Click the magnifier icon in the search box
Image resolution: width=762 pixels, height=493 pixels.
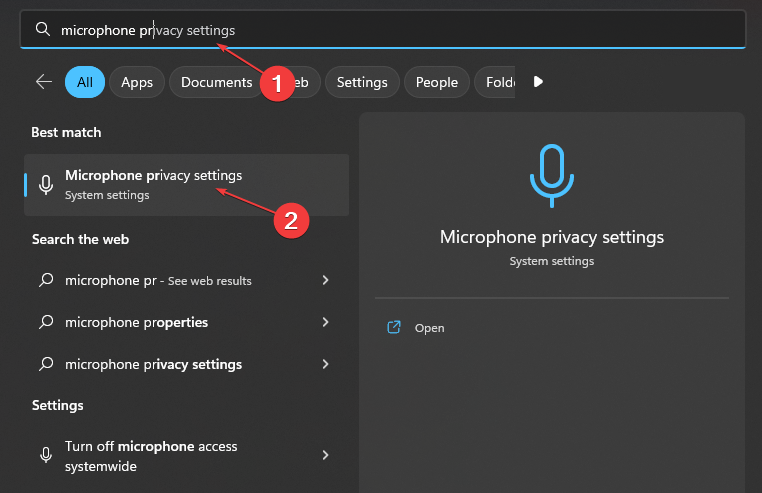(x=42, y=30)
